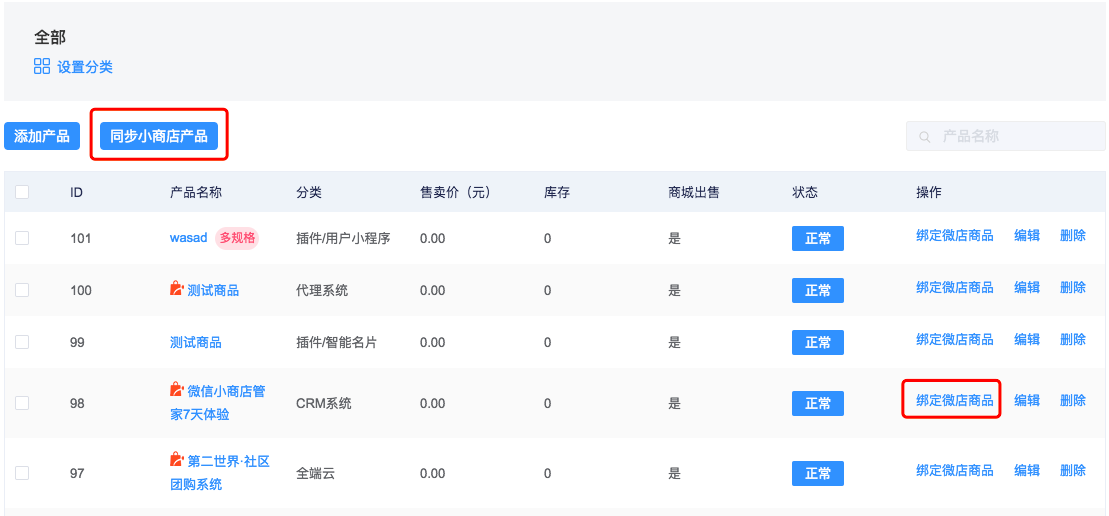
Task: Click 绑定微店商品 for product 98
Action: tap(955, 400)
